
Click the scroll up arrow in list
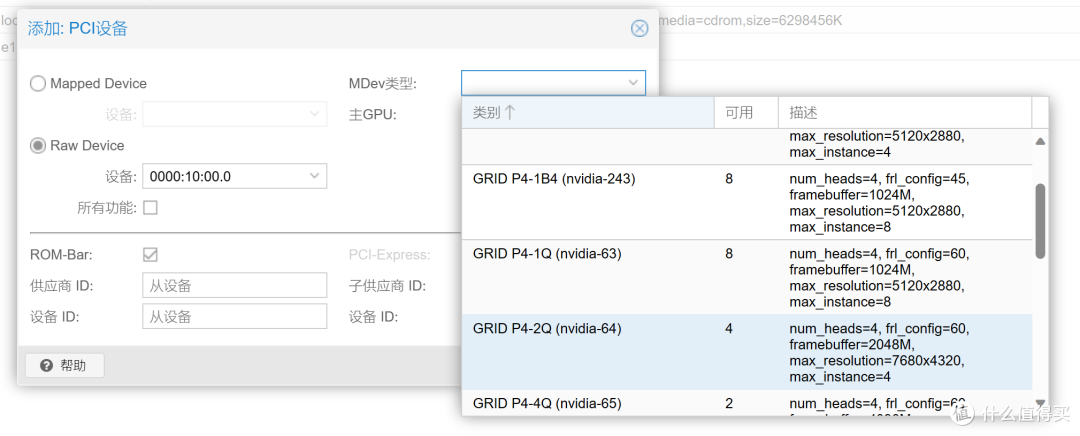click(1040, 141)
